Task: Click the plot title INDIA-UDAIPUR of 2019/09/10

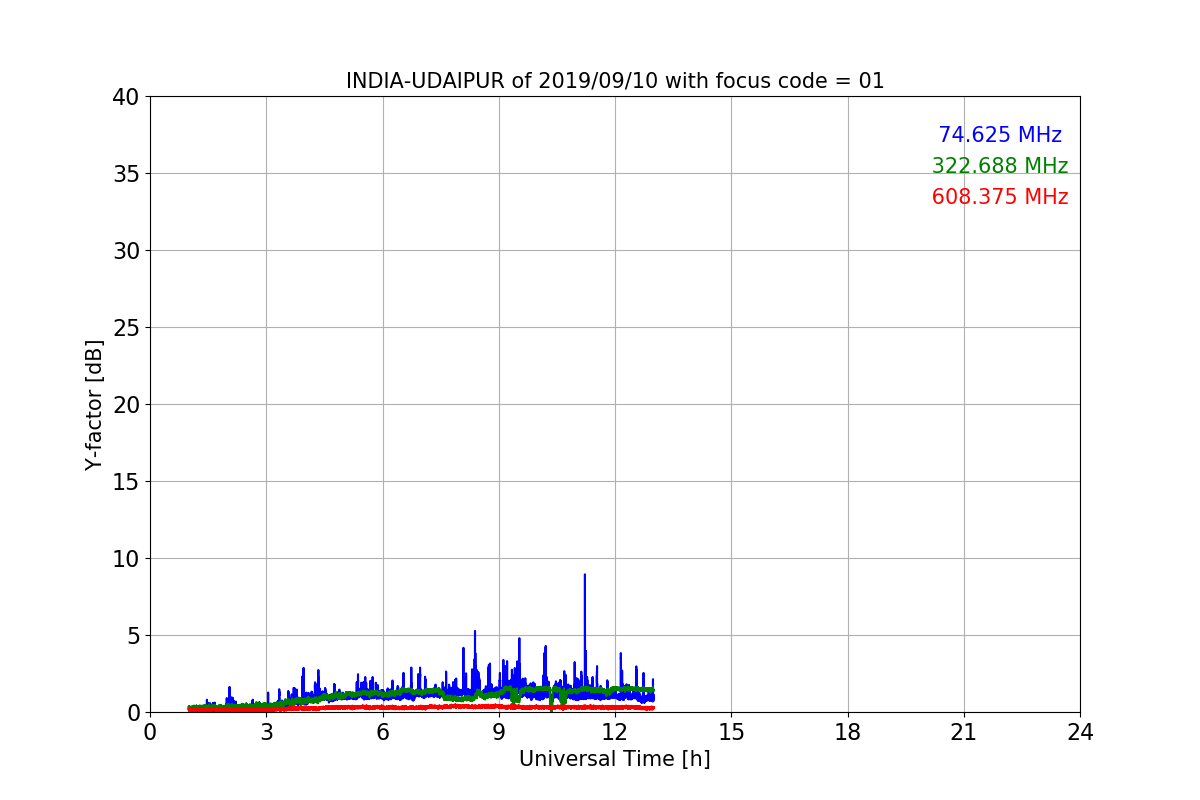Action: tap(615, 81)
